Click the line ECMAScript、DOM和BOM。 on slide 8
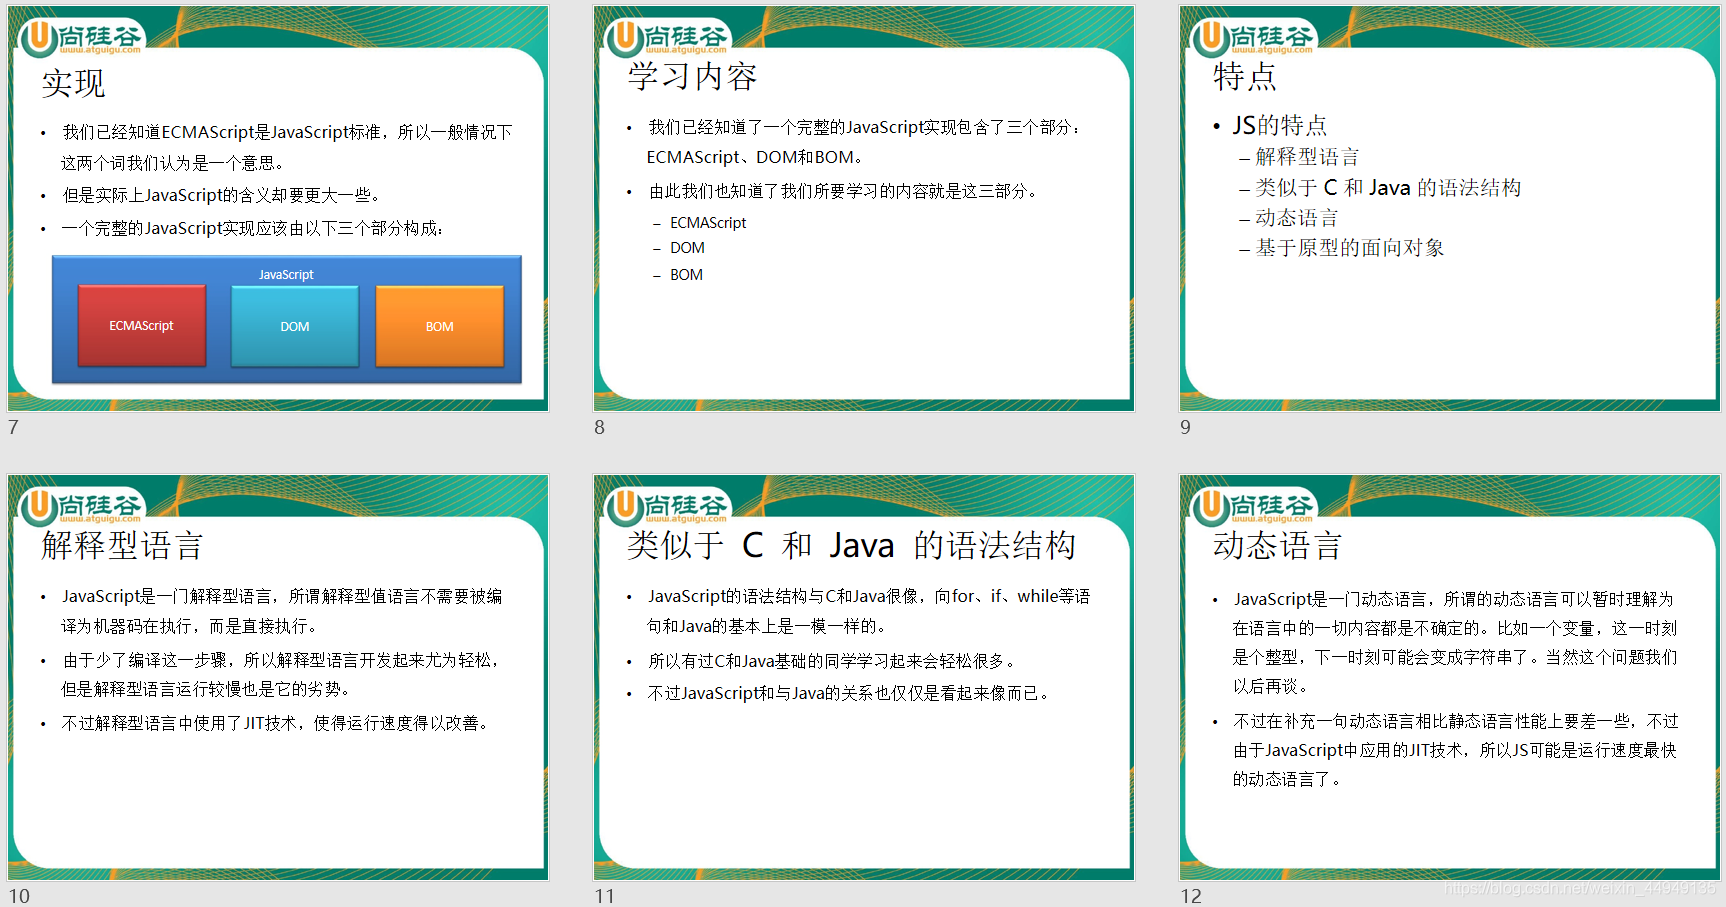The image size is (1726, 907). [x=755, y=157]
